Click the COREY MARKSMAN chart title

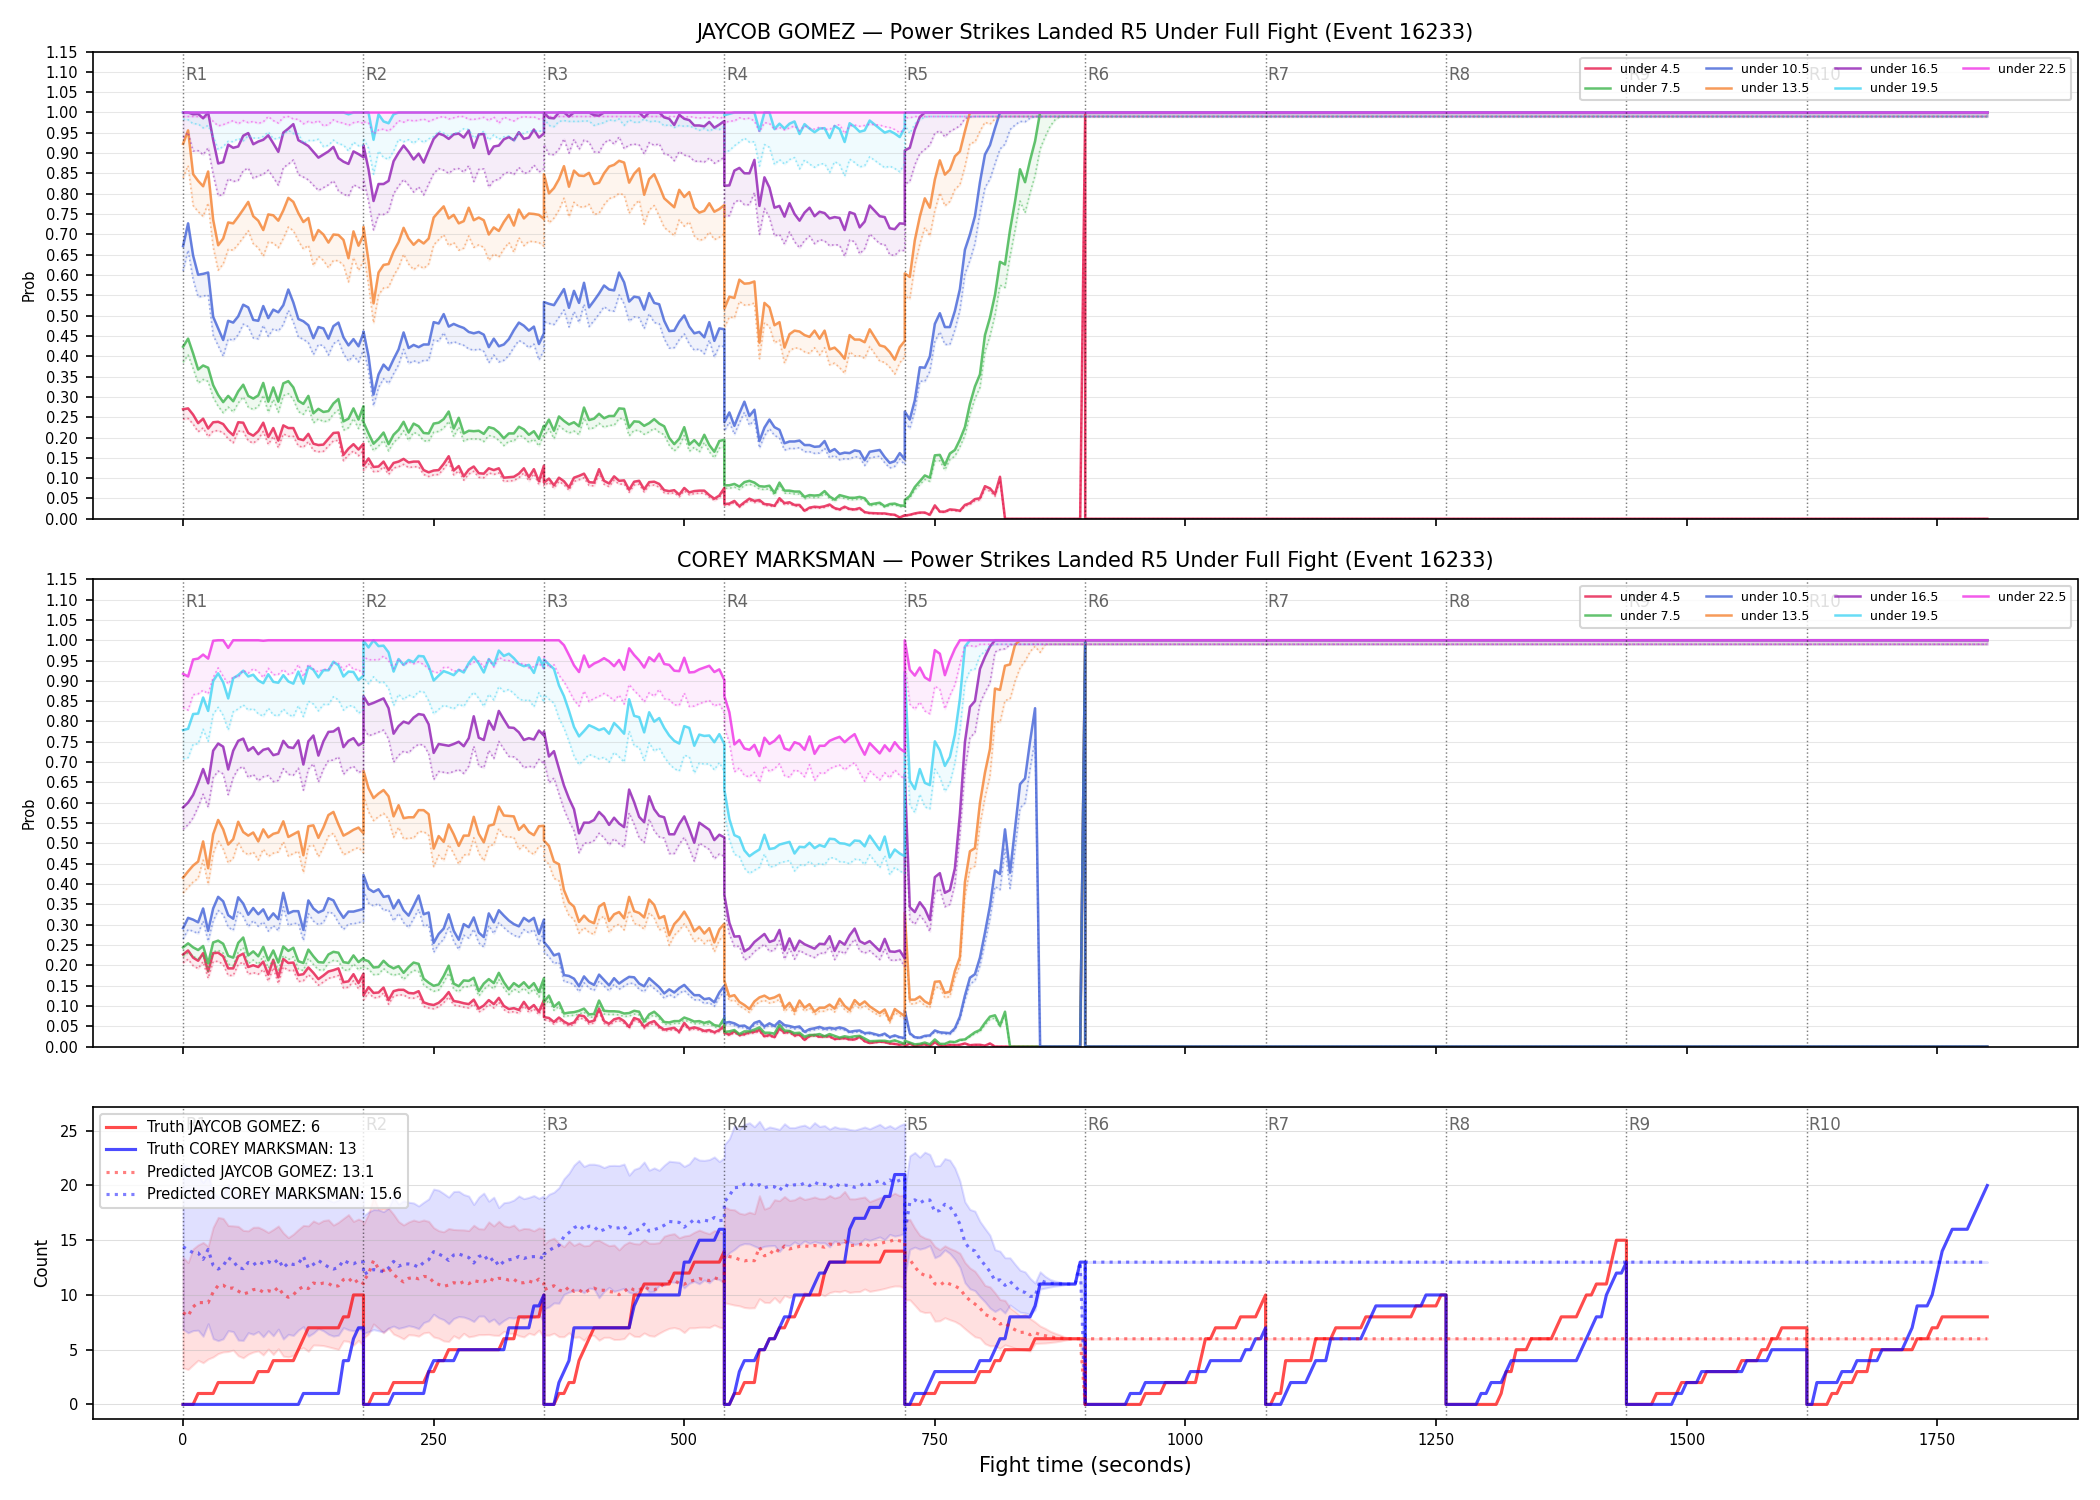point(1085,560)
